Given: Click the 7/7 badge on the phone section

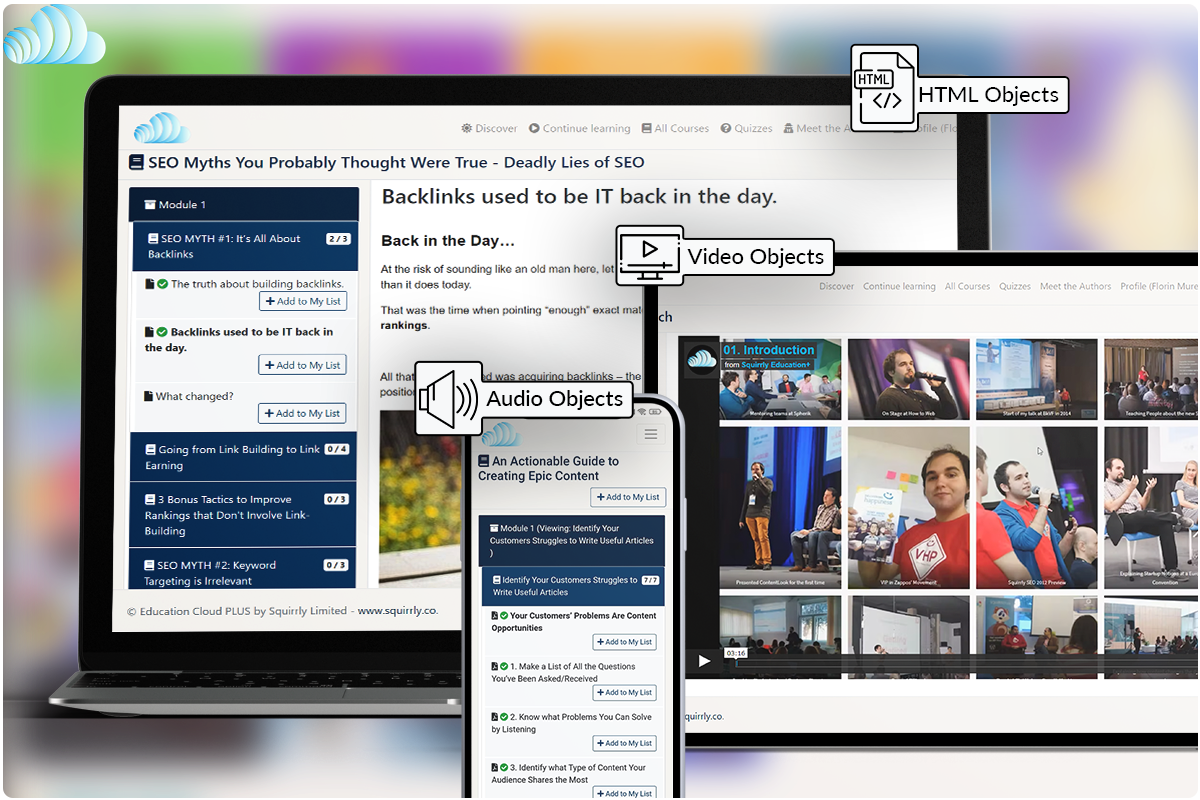Looking at the screenshot, I should click(x=649, y=580).
